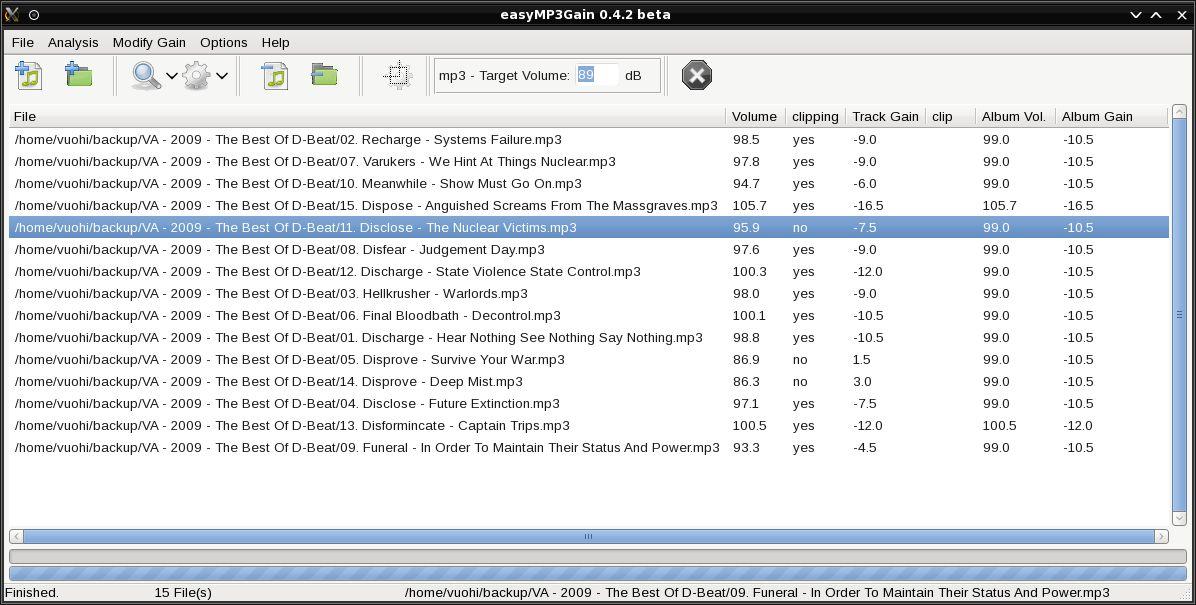Click the vertical scrollbar thumb
The image size is (1196, 605).
[1179, 314]
